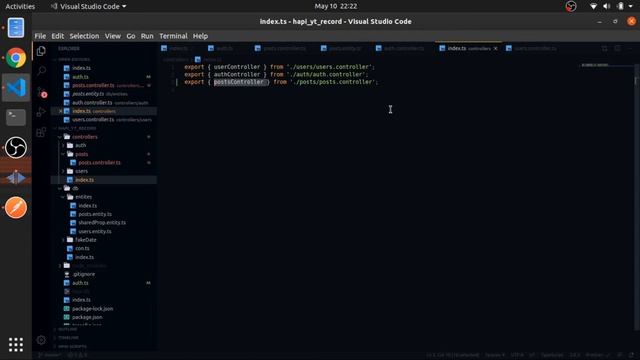640x360 pixels.
Task: Open posts.controller.ts in Open Editors
Action: click(x=93, y=85)
